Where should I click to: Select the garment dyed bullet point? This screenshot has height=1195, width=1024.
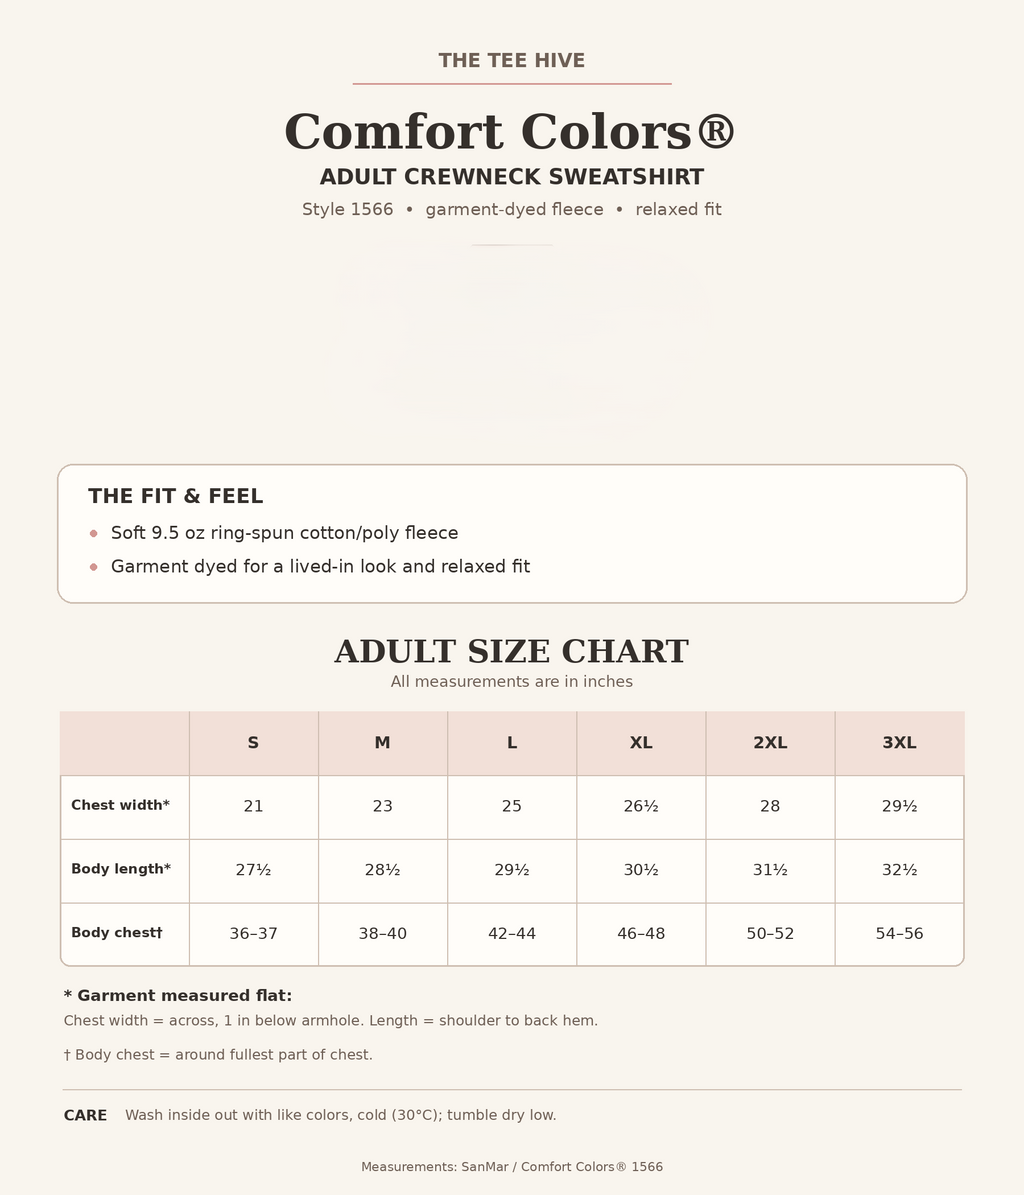coord(320,566)
